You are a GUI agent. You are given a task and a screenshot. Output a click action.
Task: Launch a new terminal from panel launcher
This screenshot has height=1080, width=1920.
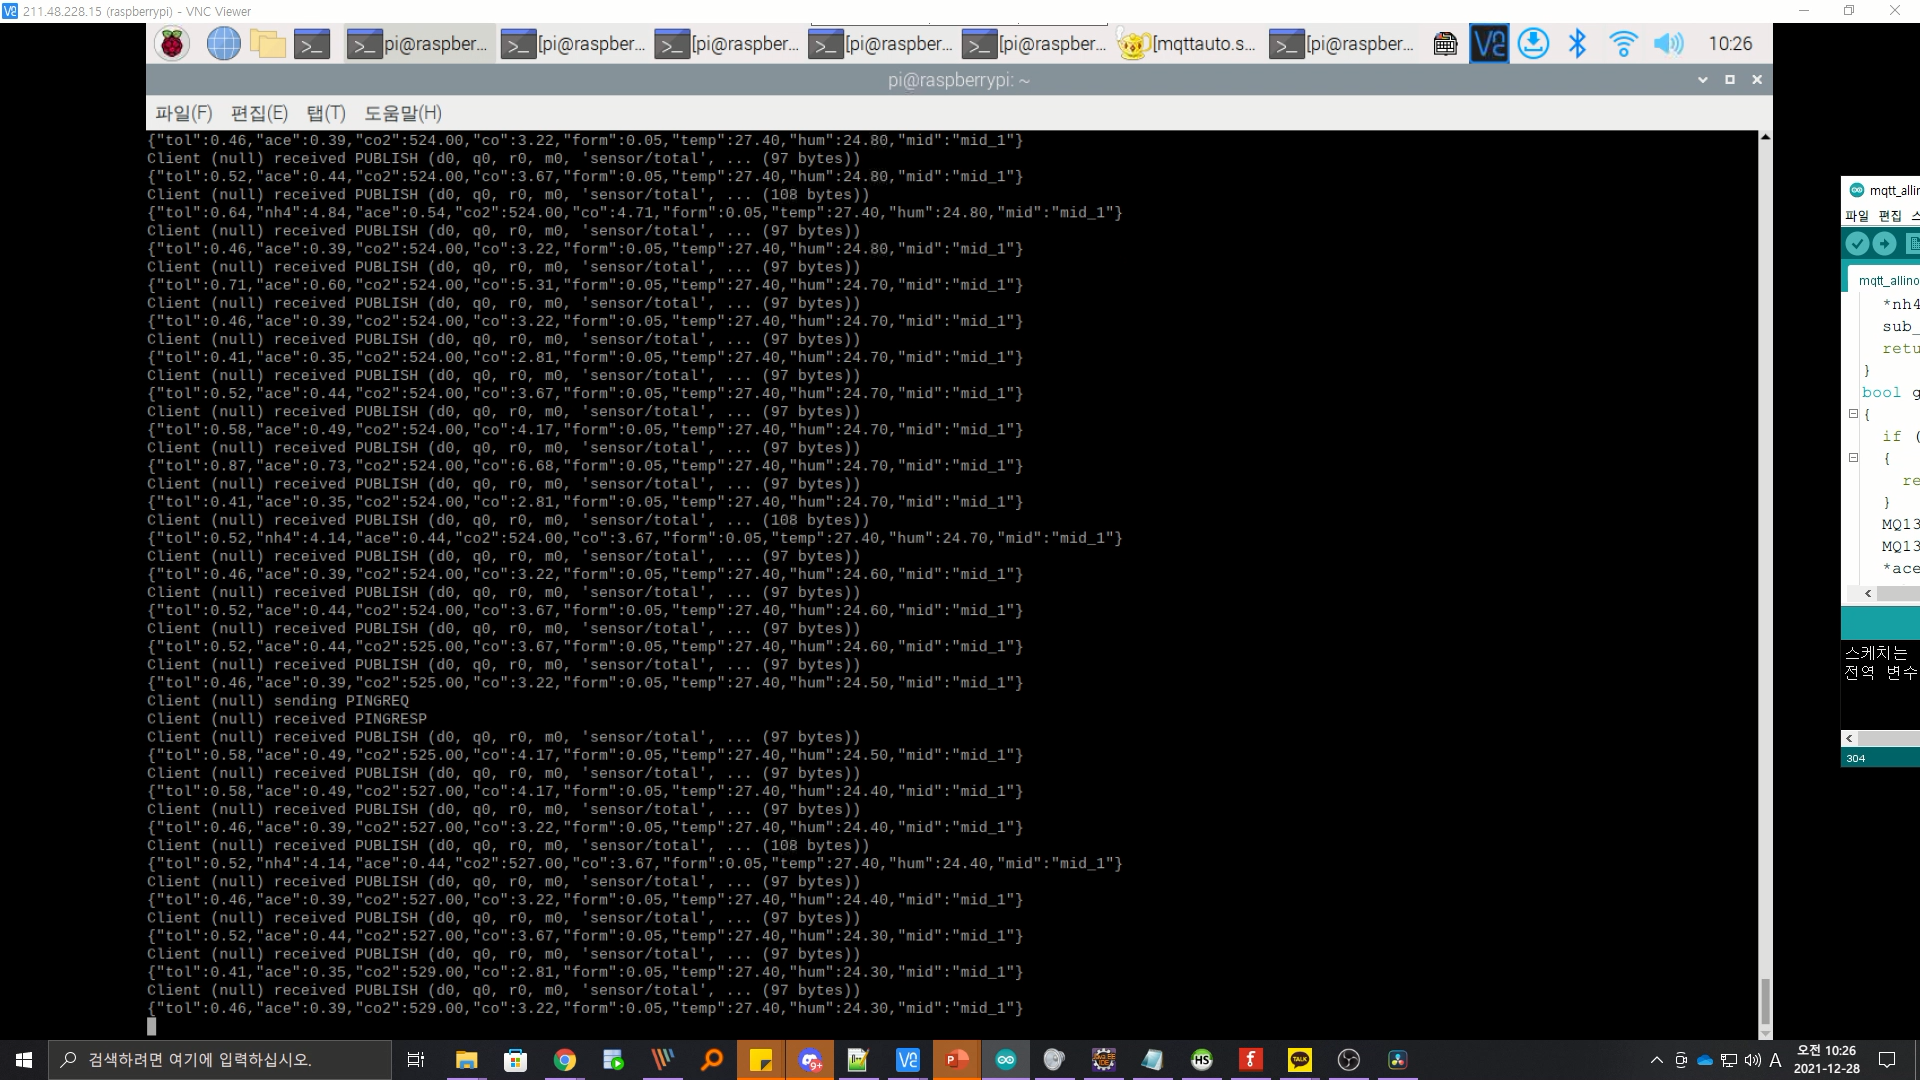[x=312, y=44]
